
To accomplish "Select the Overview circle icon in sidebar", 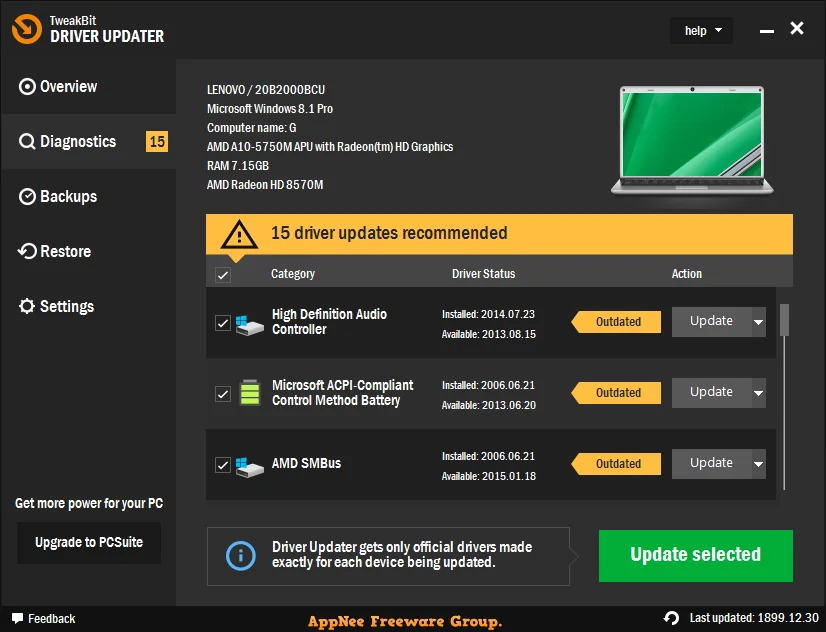I will (26, 86).
